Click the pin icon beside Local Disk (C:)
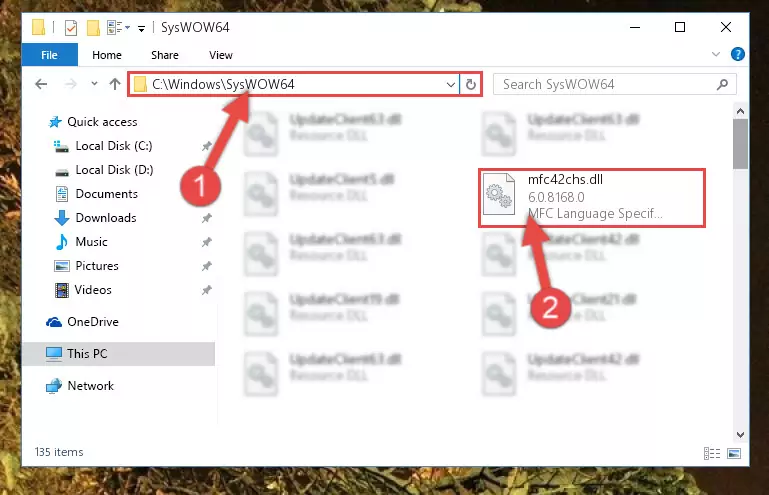The width and height of the screenshot is (769, 495). tap(206, 146)
